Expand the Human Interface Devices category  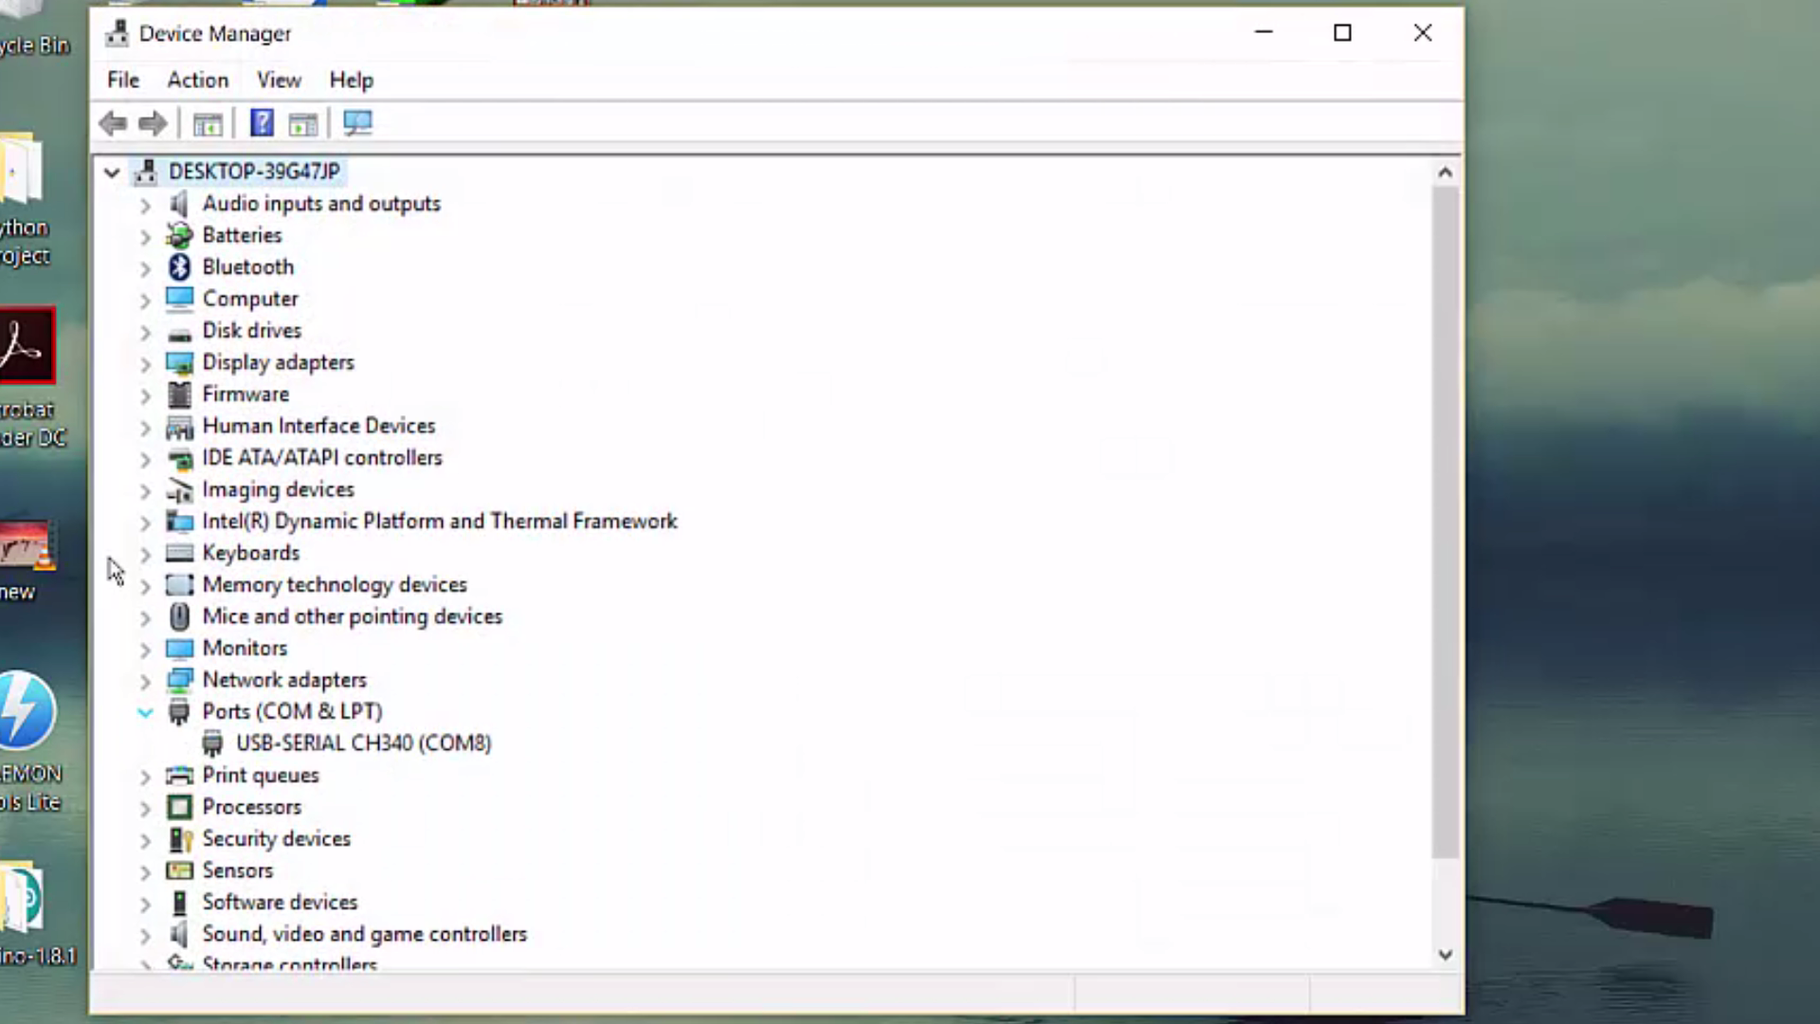pyautogui.click(x=145, y=426)
